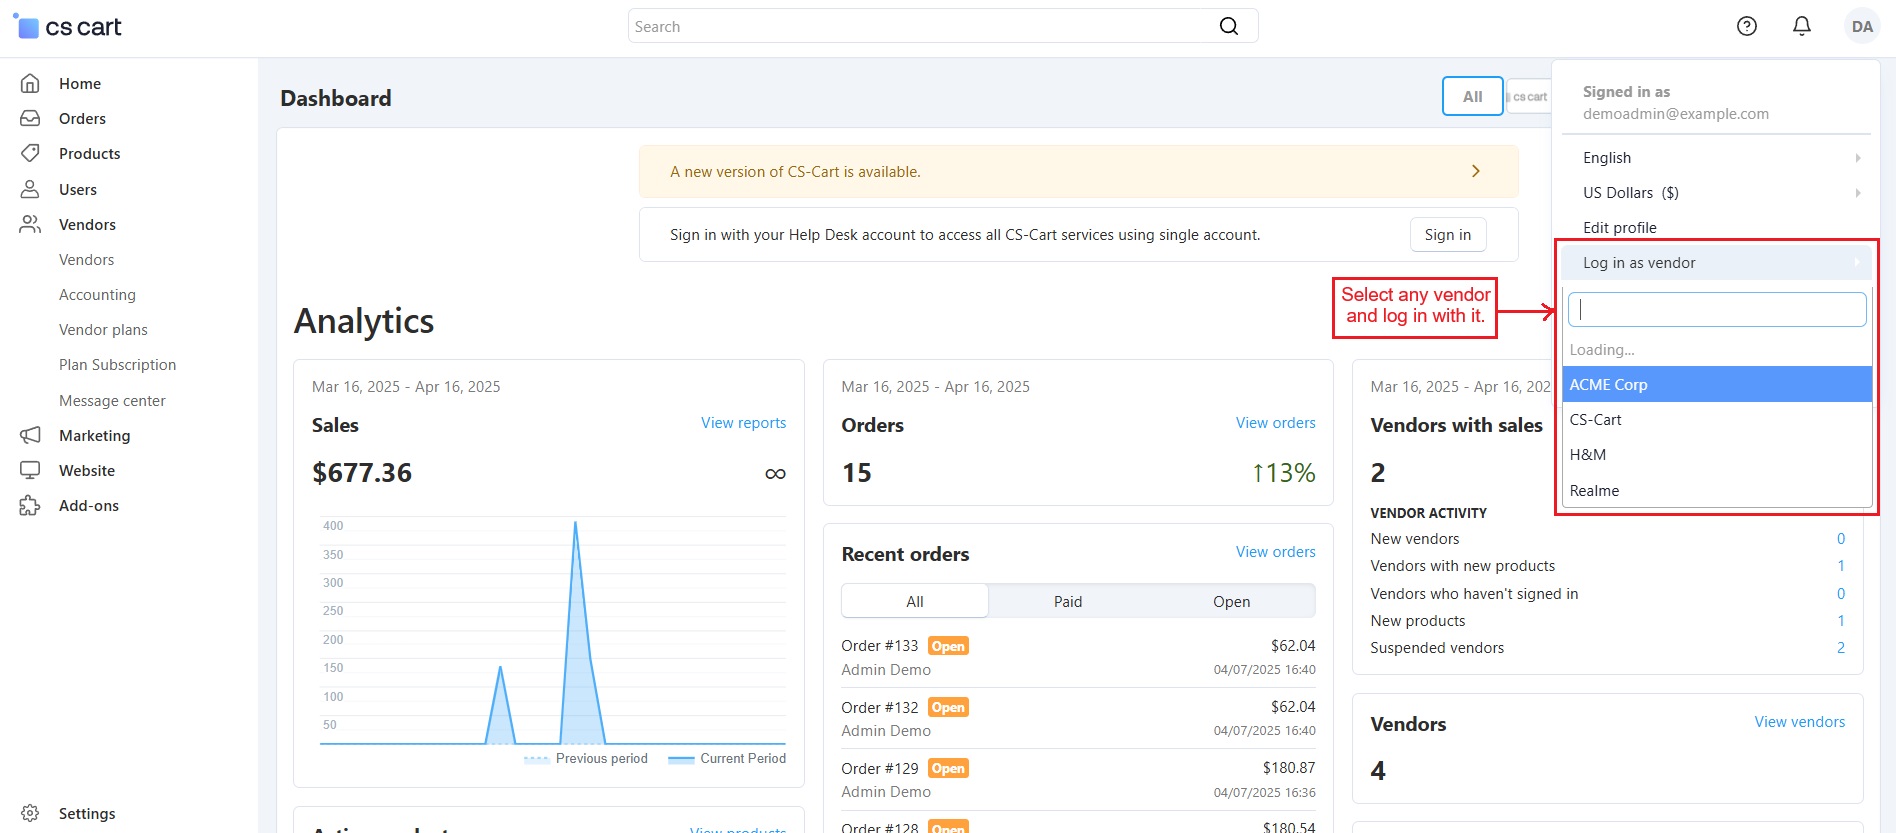Open Orders via the inbox icon

30,119
